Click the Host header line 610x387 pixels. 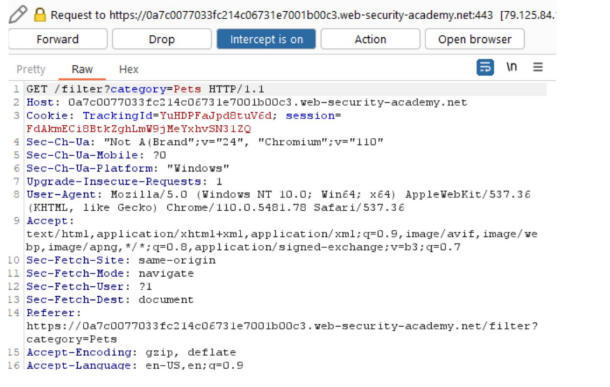[247, 102]
